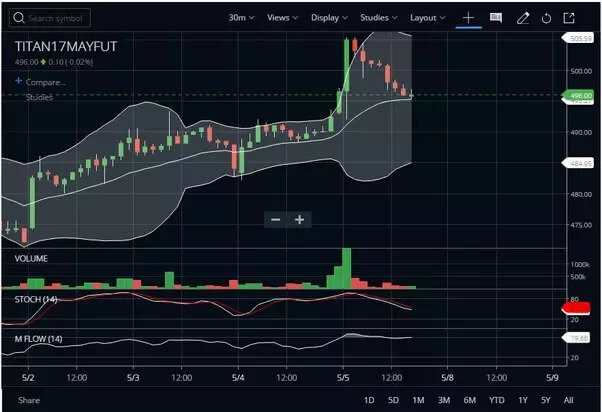Select the All range
The image size is (602, 412).
coord(569,400)
